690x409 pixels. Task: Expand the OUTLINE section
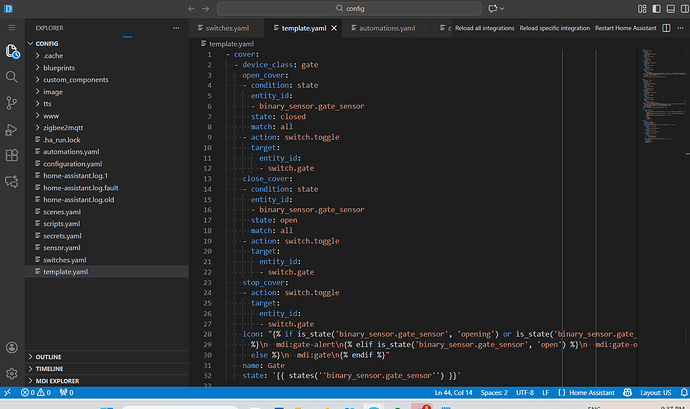[x=107, y=357]
